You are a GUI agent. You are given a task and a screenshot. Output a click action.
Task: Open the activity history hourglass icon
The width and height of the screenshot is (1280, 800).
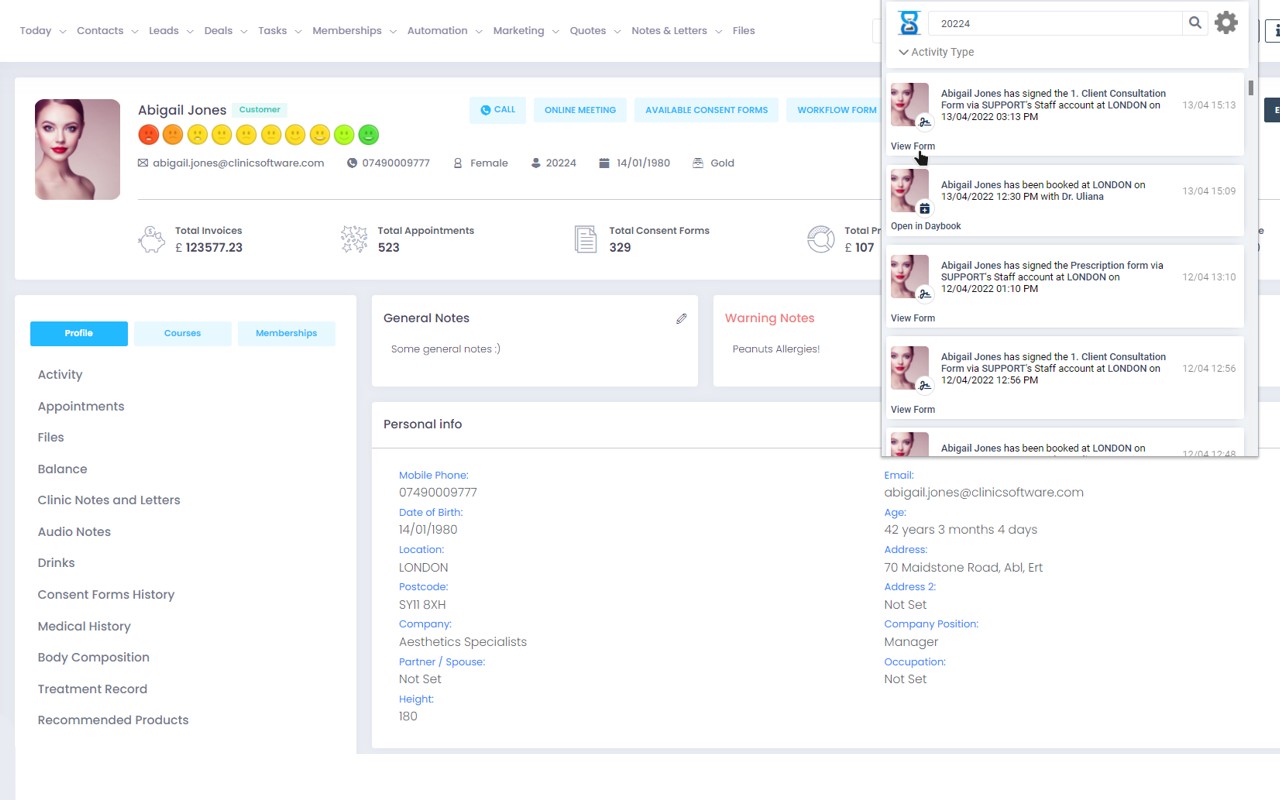coord(909,22)
